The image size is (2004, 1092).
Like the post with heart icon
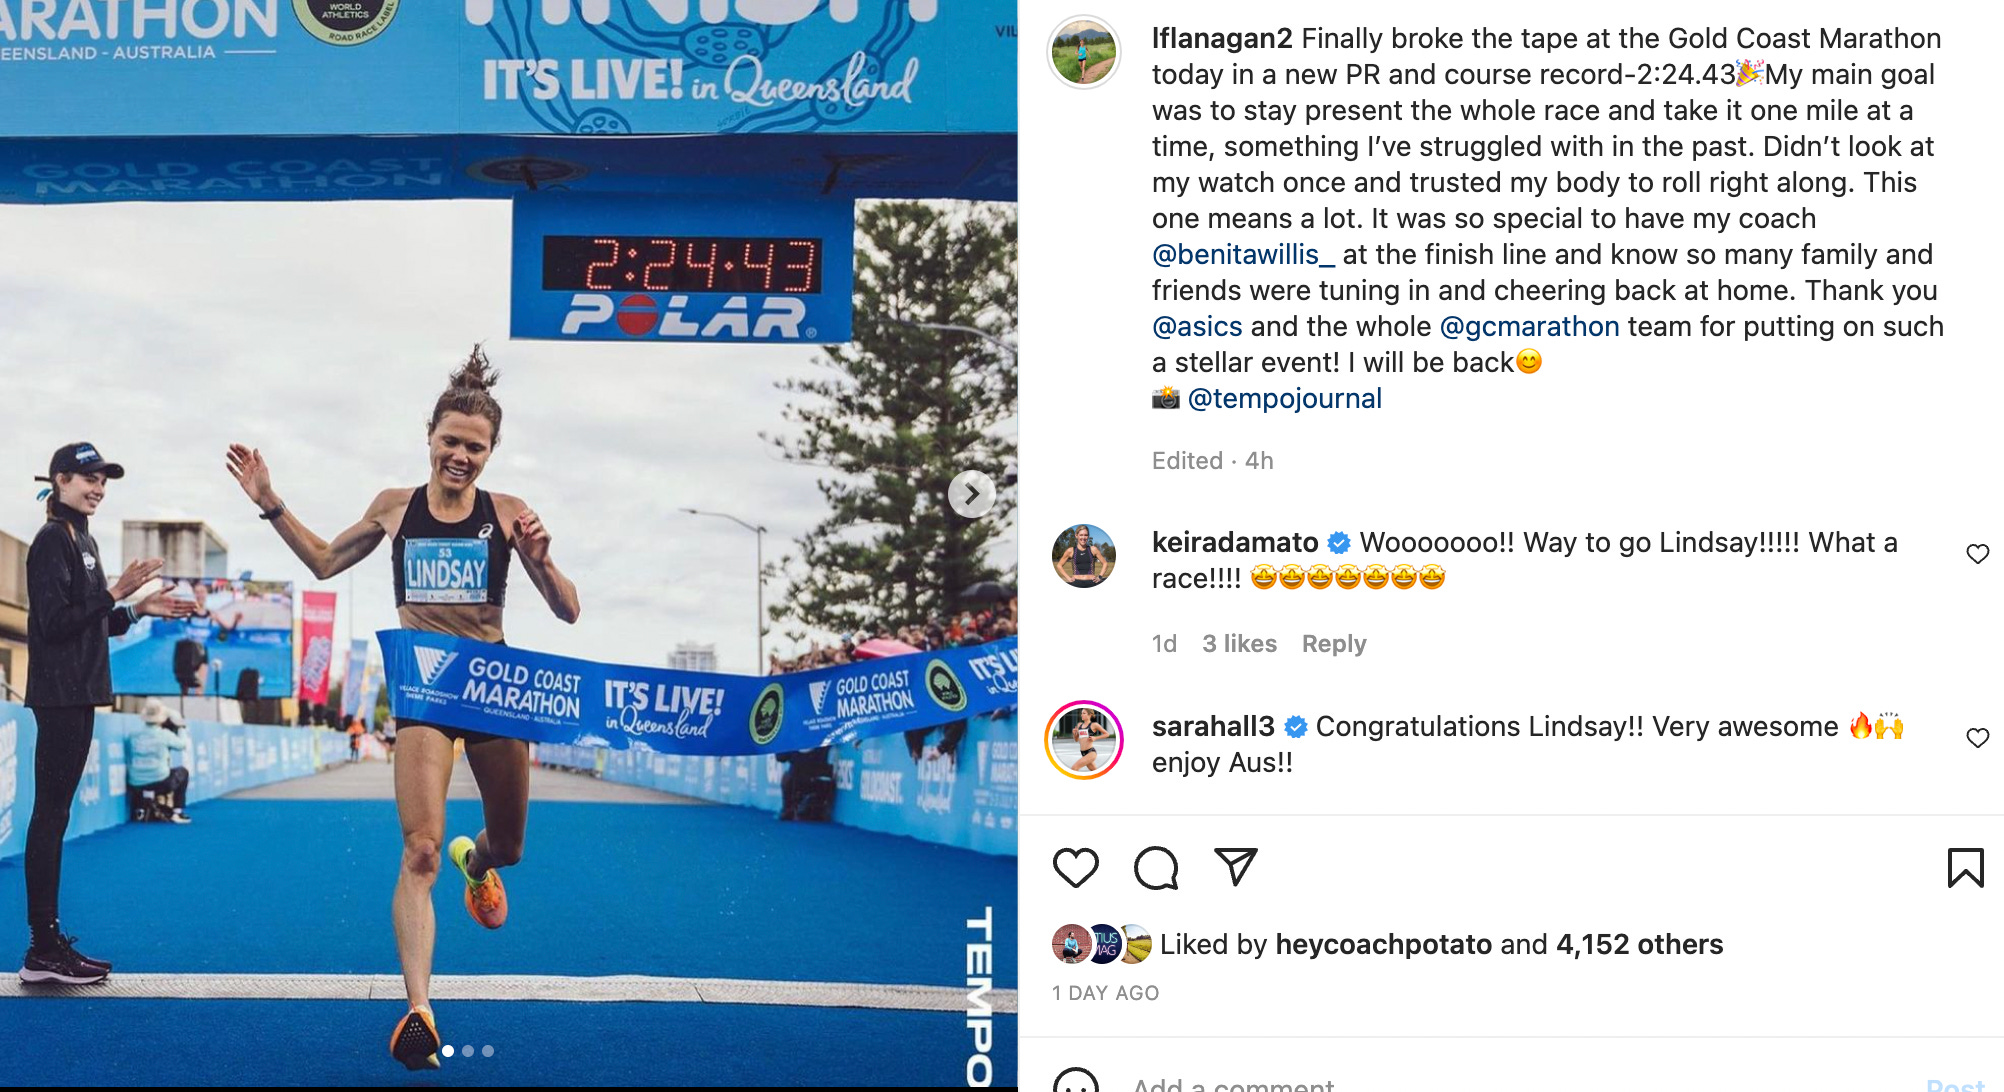(x=1076, y=867)
